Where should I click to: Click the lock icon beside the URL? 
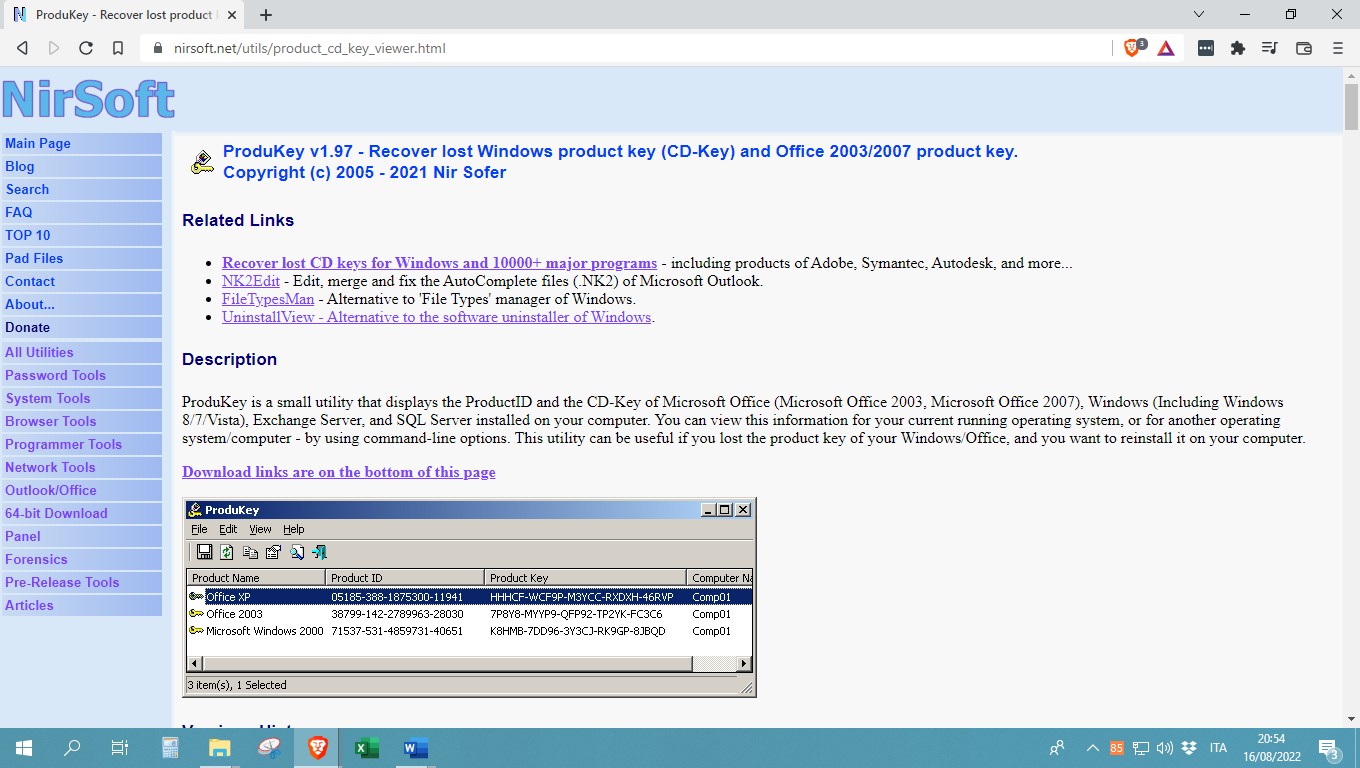[x=158, y=48]
